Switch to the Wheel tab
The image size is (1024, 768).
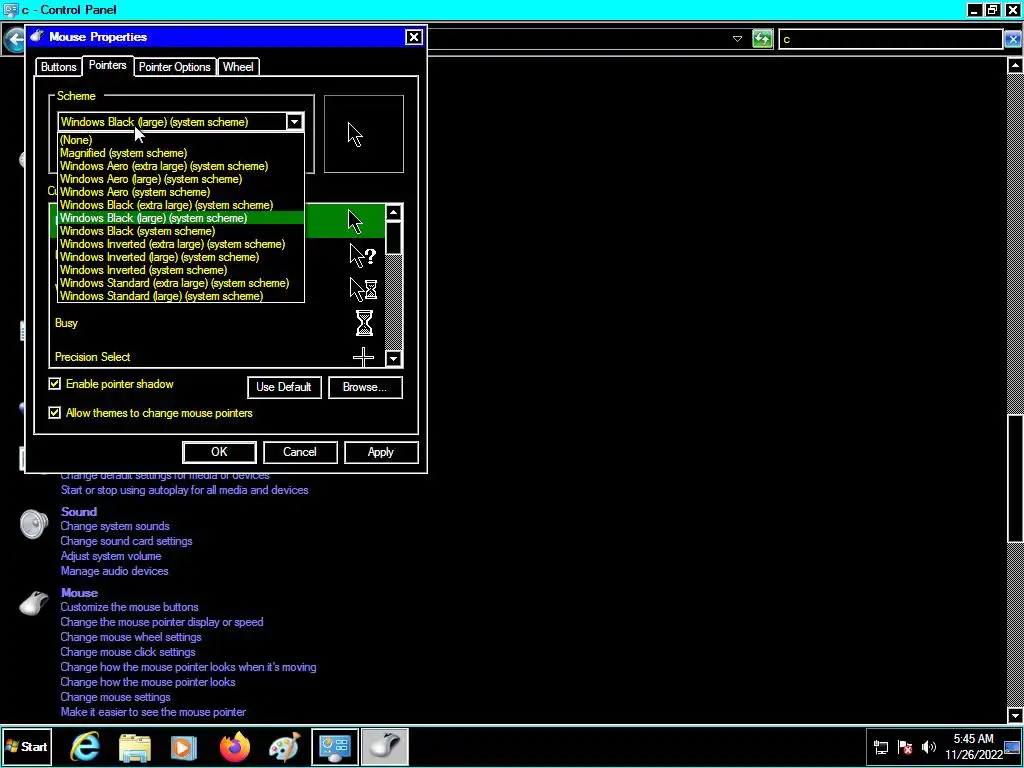tap(238, 67)
